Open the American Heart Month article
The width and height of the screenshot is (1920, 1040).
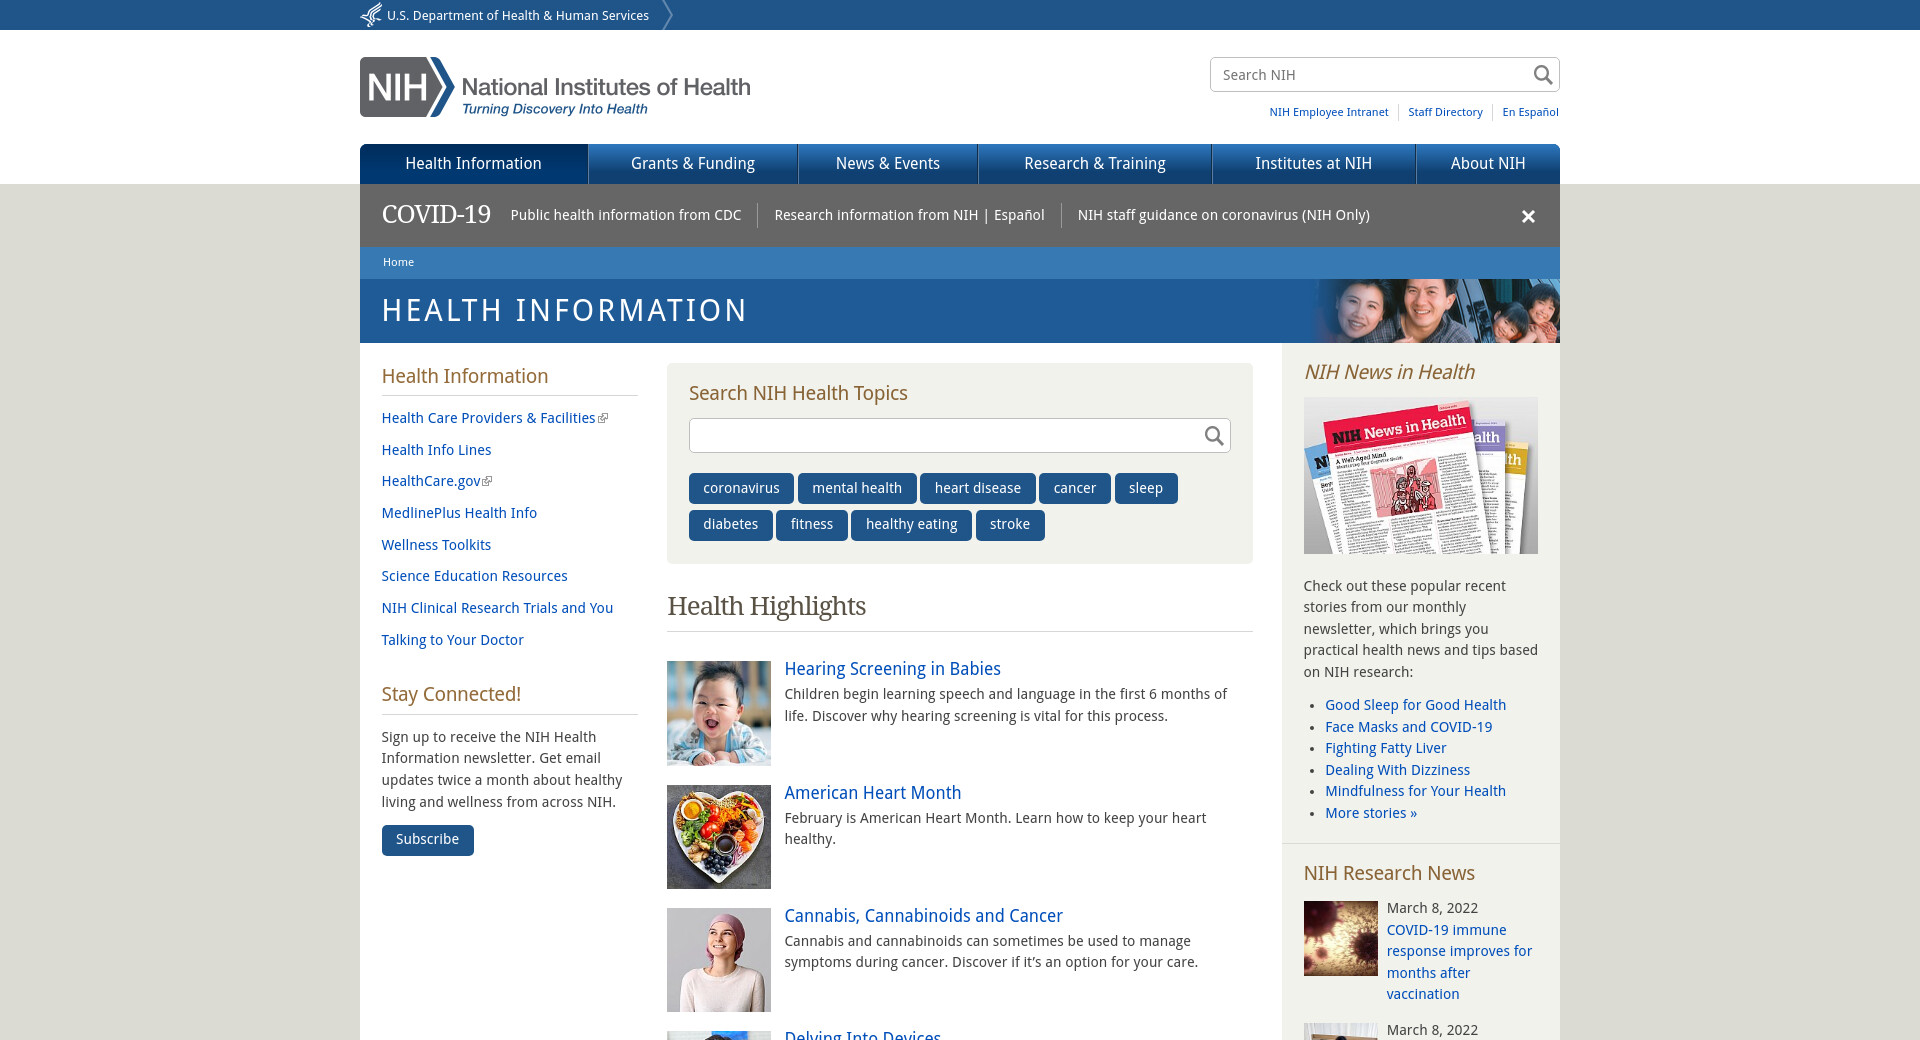[x=872, y=793]
